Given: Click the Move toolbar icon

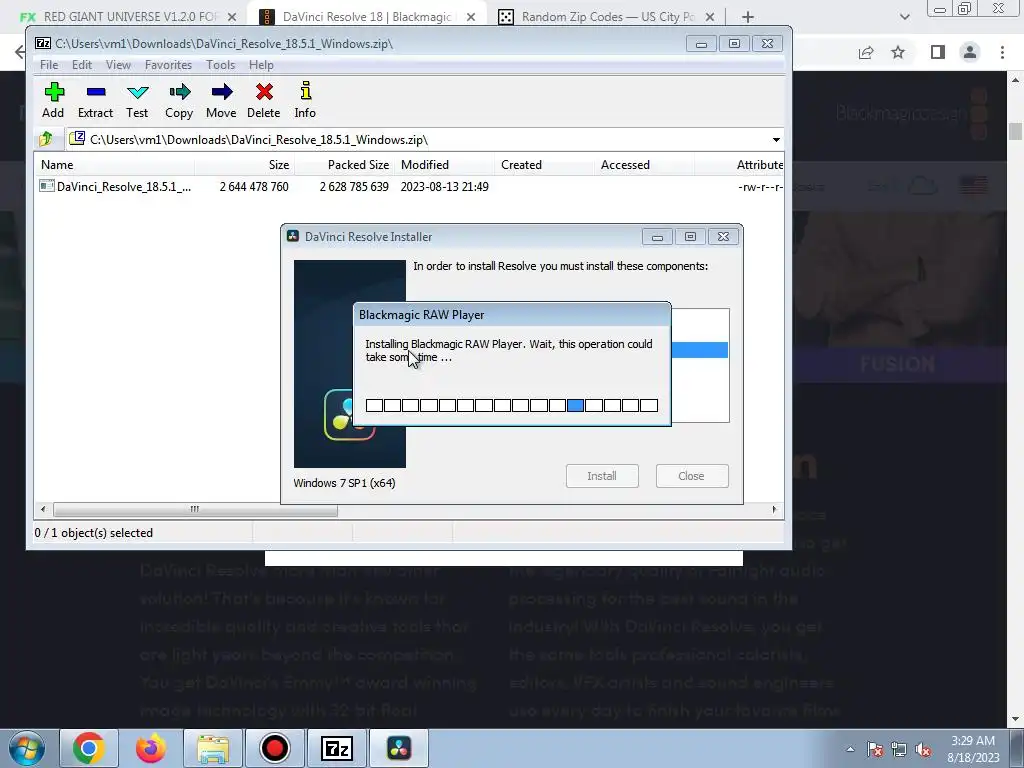Looking at the screenshot, I should tap(221, 100).
